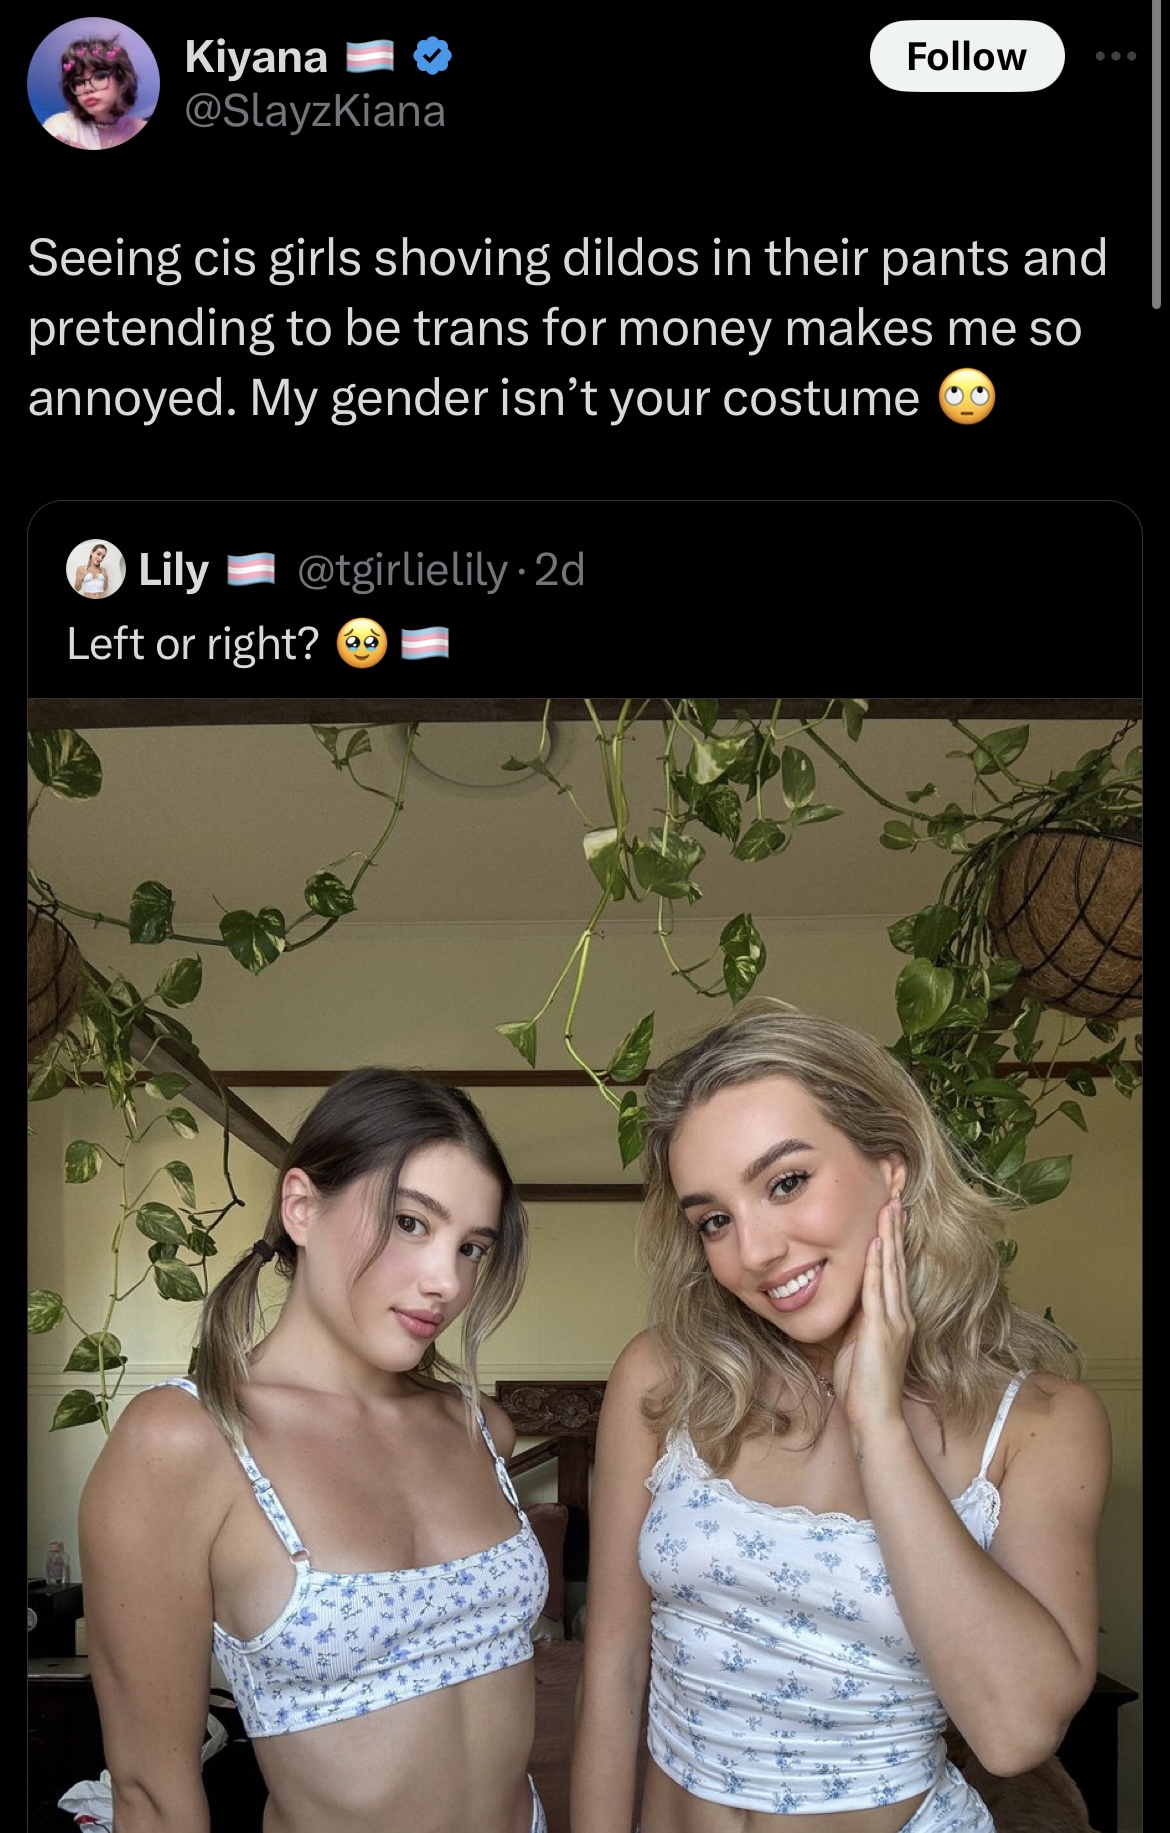
Task: Click the Follow button
Action: click(966, 56)
